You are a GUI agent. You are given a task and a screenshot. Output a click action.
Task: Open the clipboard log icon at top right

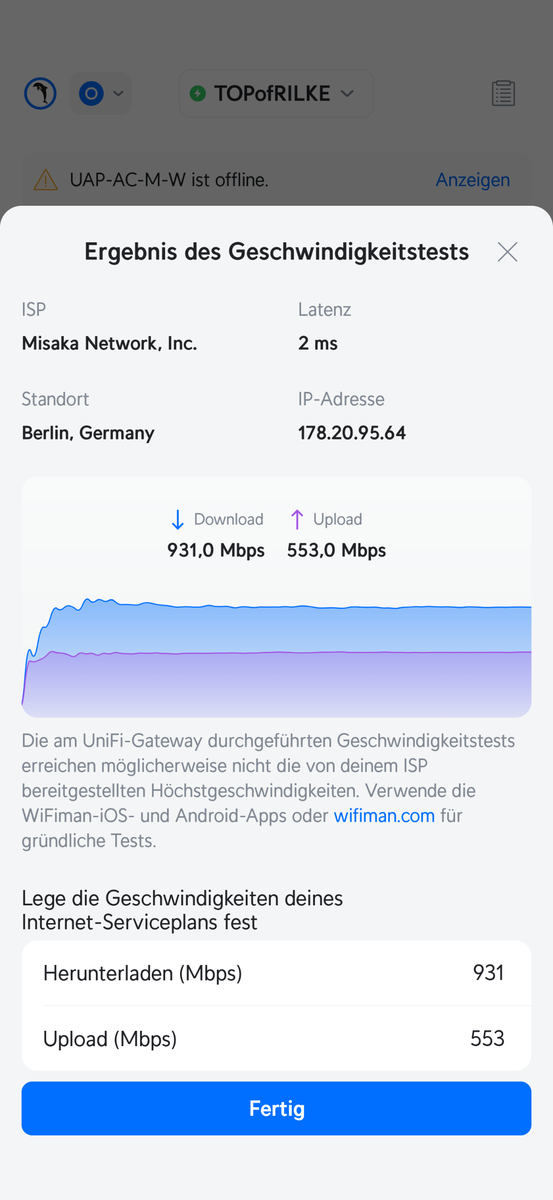(x=503, y=94)
